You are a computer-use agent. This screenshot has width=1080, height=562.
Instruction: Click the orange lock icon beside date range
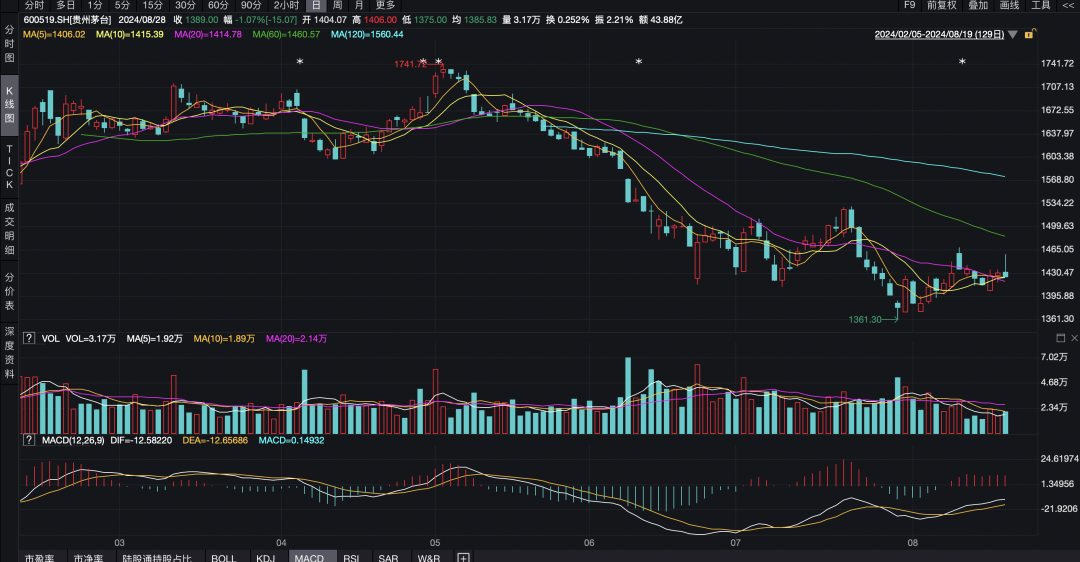tap(1028, 35)
